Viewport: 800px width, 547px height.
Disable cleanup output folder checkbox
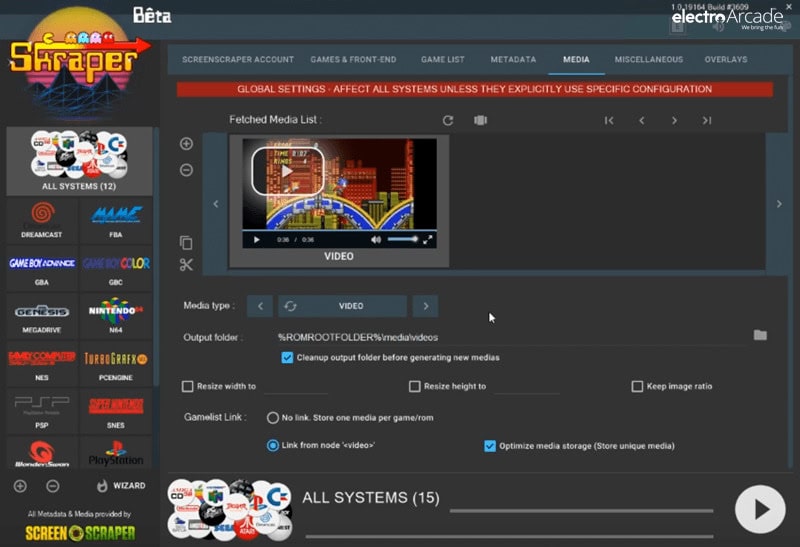click(x=288, y=357)
